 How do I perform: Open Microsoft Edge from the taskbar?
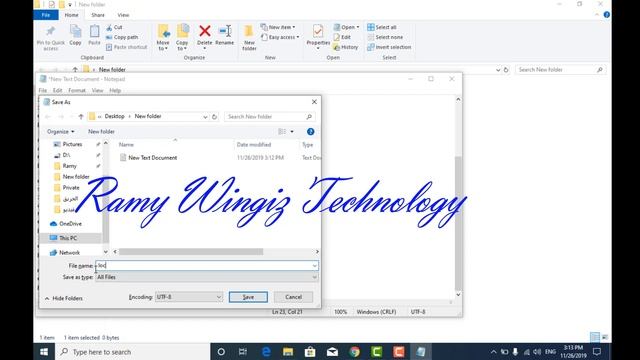(266, 352)
